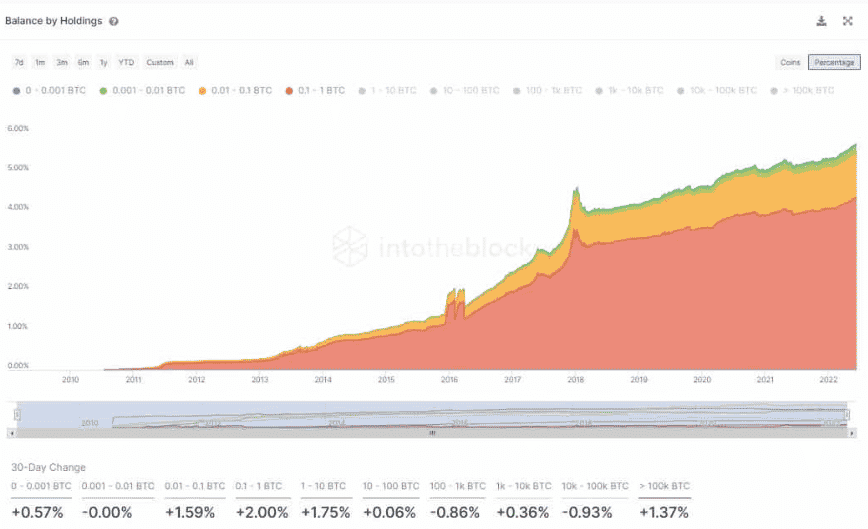
Task: Open the Custom date range picker
Action: tap(160, 62)
